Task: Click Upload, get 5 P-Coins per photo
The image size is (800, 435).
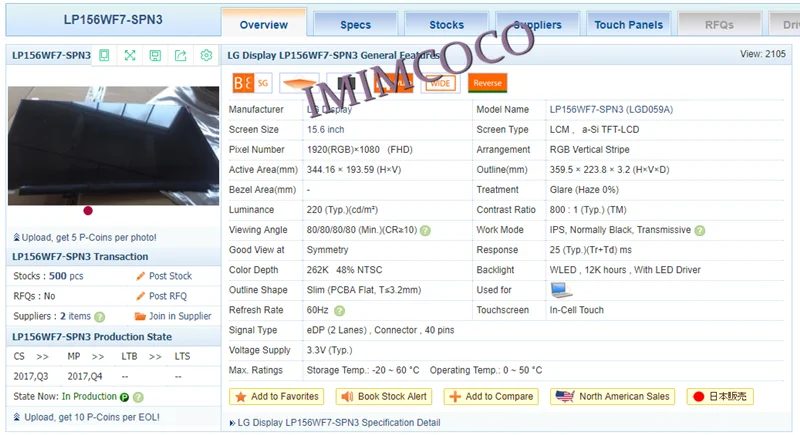Action: (x=85, y=237)
